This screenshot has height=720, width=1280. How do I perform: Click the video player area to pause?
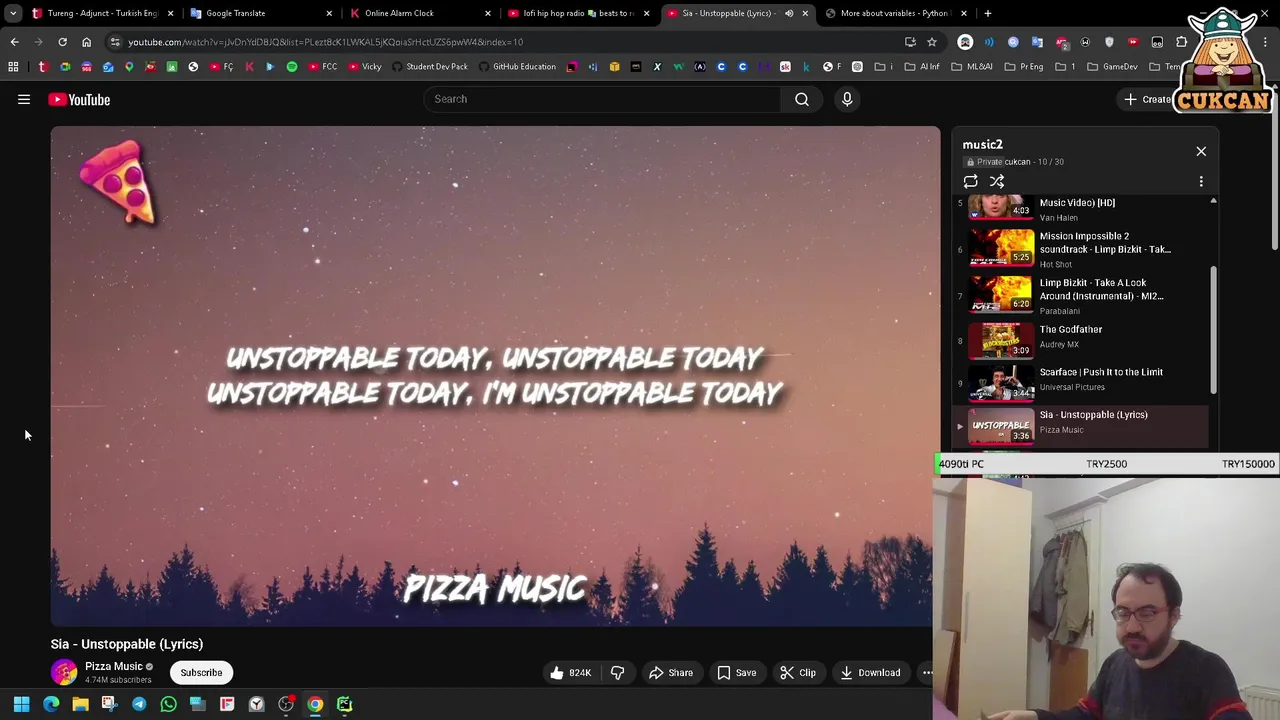coord(495,376)
